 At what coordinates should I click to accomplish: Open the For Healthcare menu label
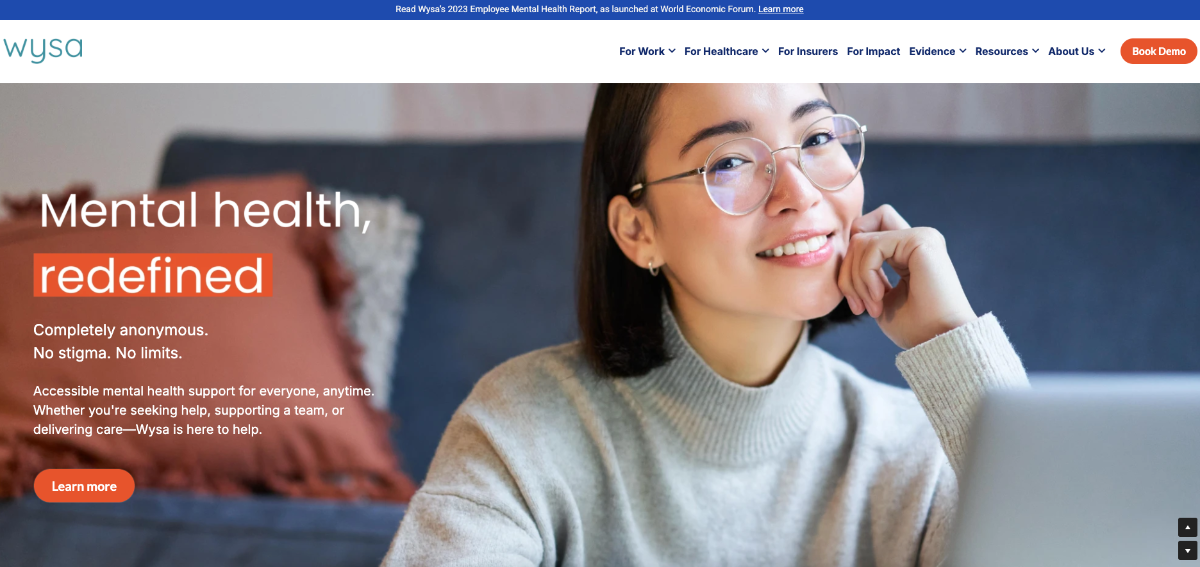720,51
